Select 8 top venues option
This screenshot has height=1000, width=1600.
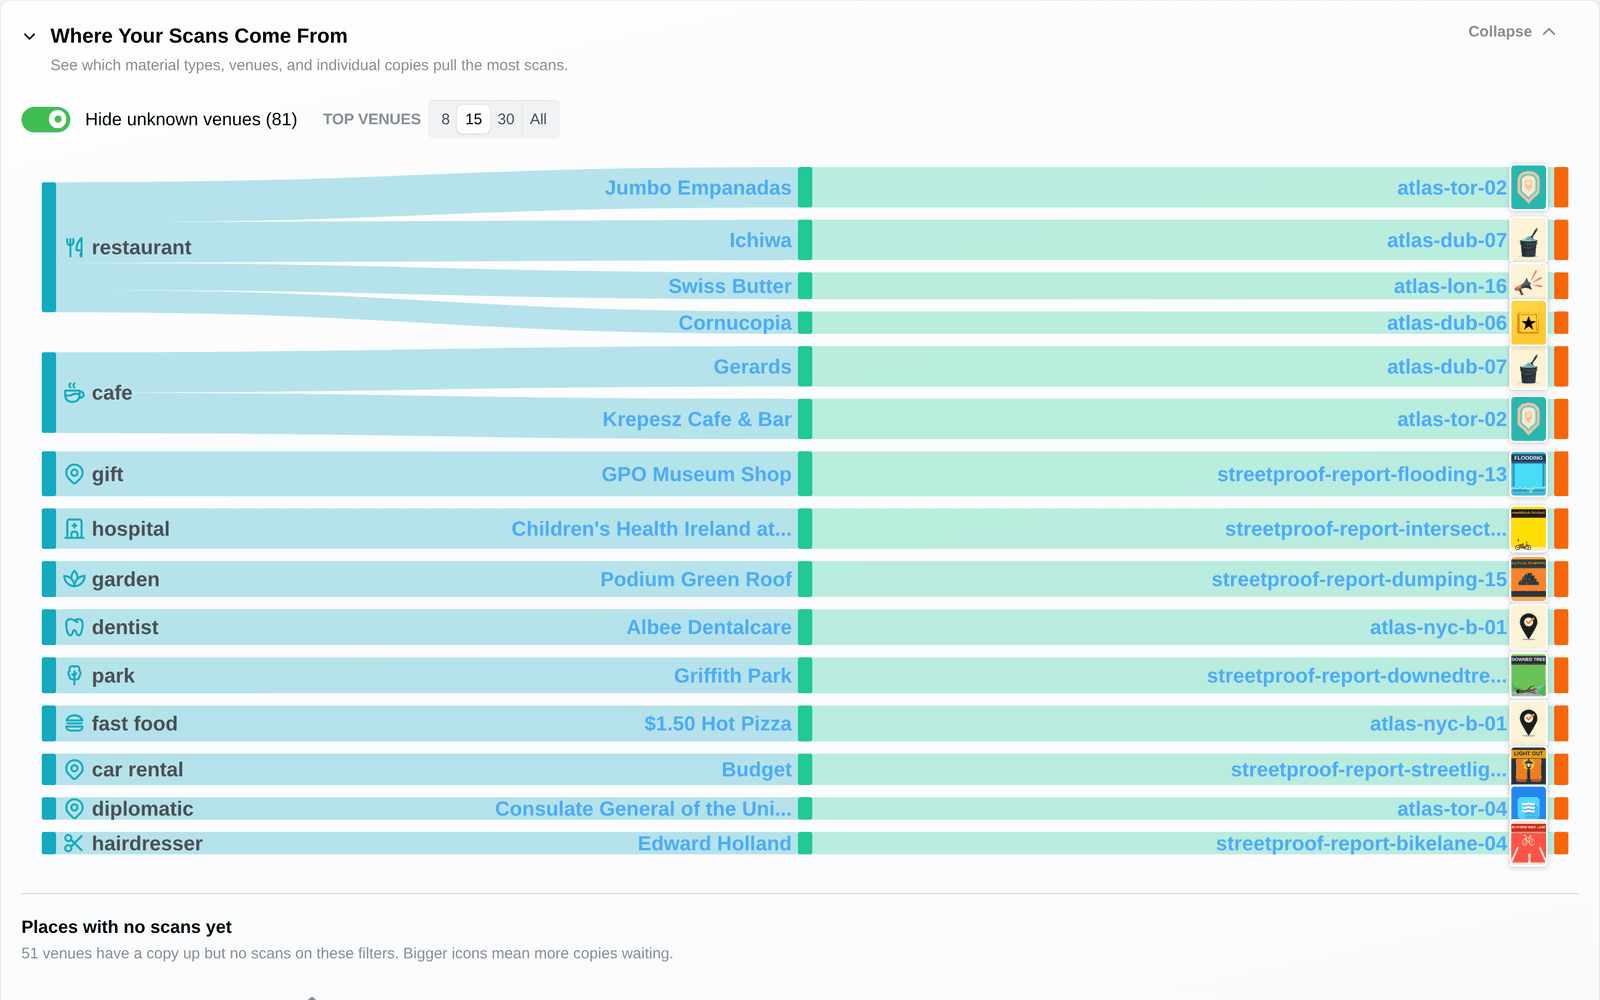pos(445,119)
